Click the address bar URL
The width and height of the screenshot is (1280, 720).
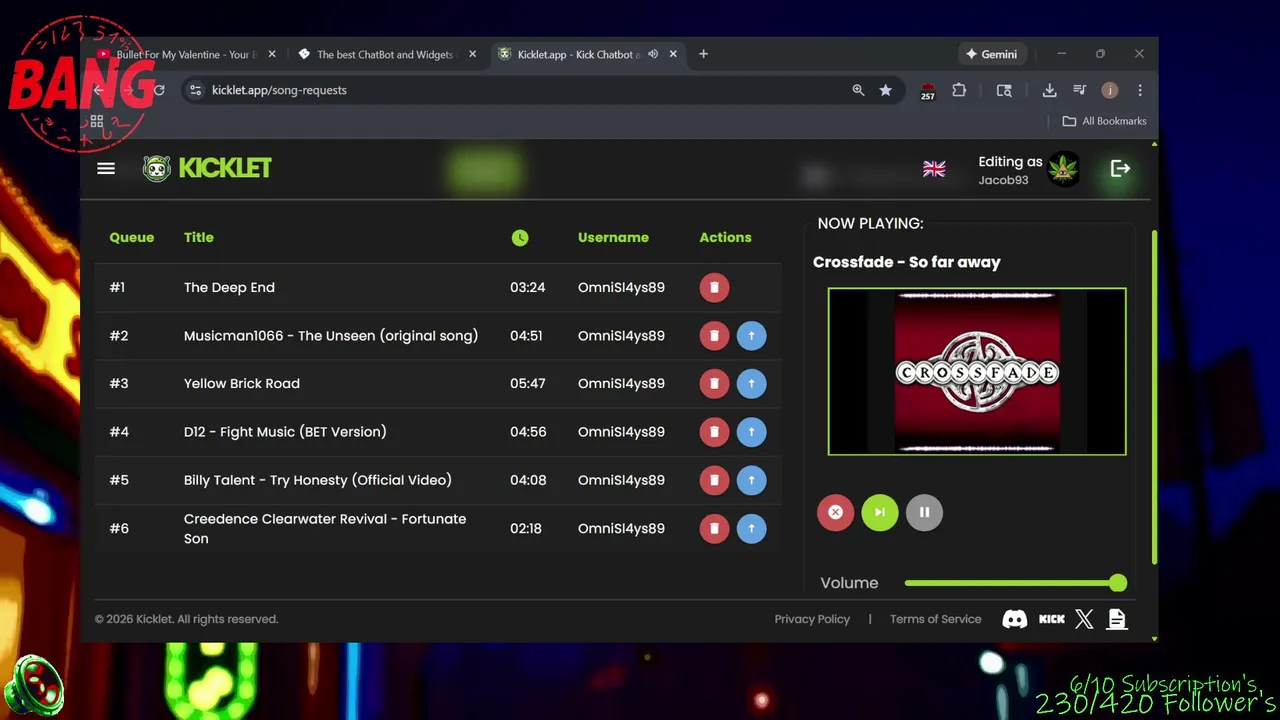click(x=279, y=90)
